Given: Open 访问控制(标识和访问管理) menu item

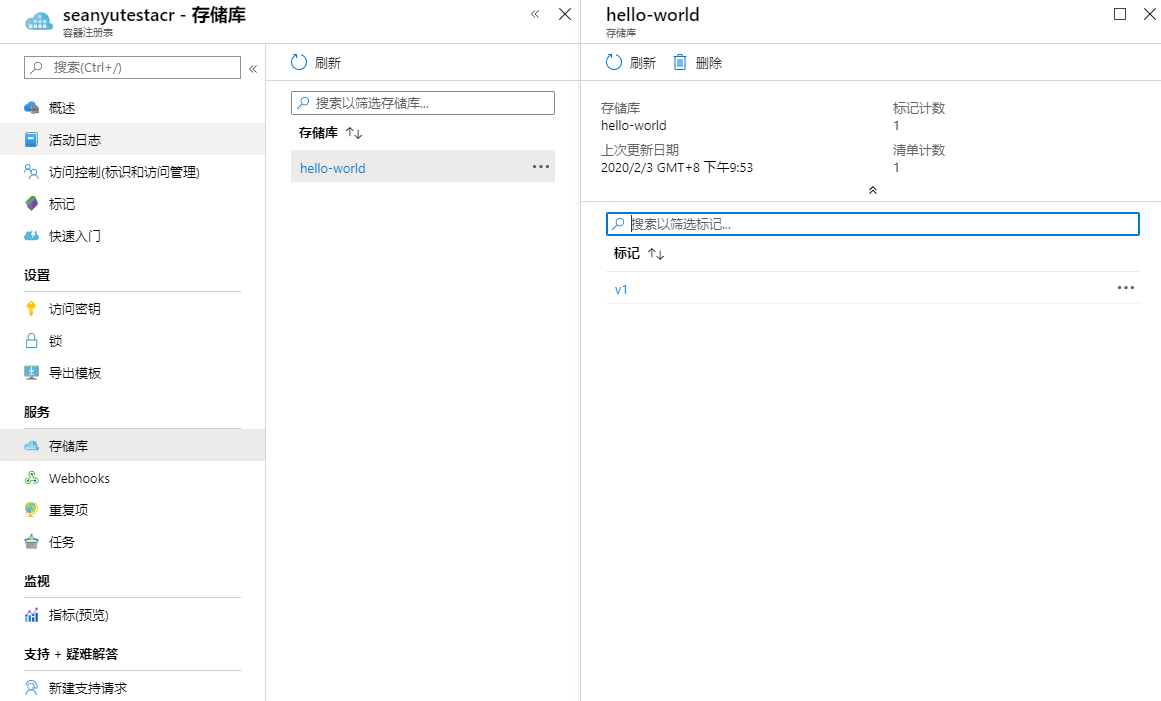Looking at the screenshot, I should pyautogui.click(x=124, y=172).
